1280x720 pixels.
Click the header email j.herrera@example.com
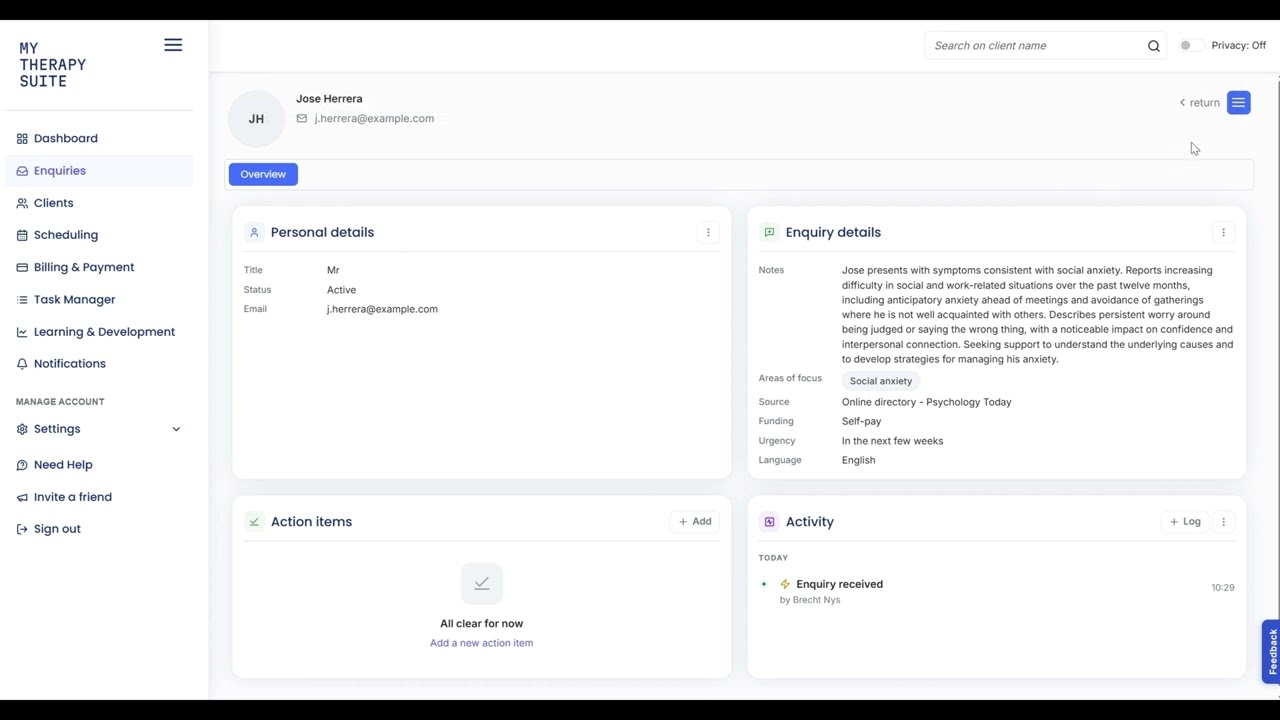(x=374, y=118)
